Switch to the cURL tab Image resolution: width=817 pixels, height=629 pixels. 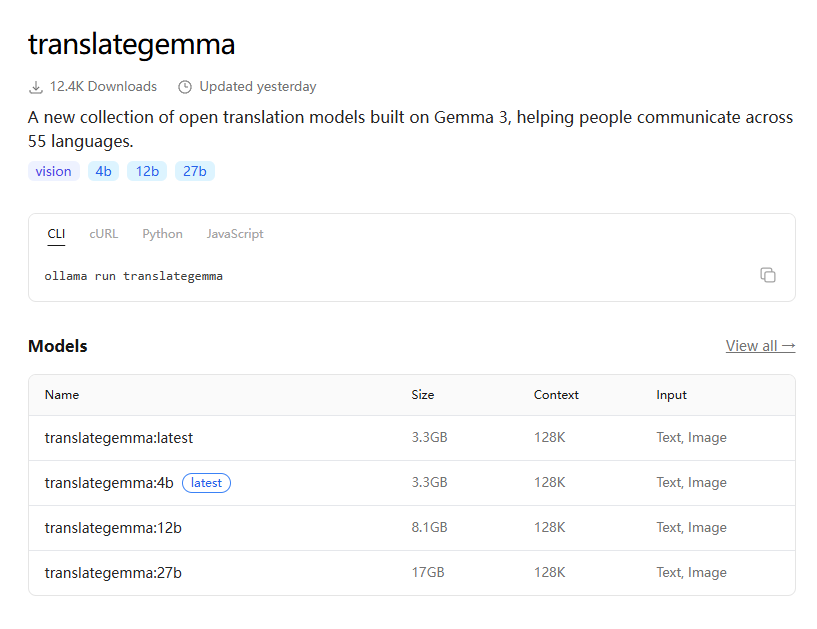click(x=104, y=234)
